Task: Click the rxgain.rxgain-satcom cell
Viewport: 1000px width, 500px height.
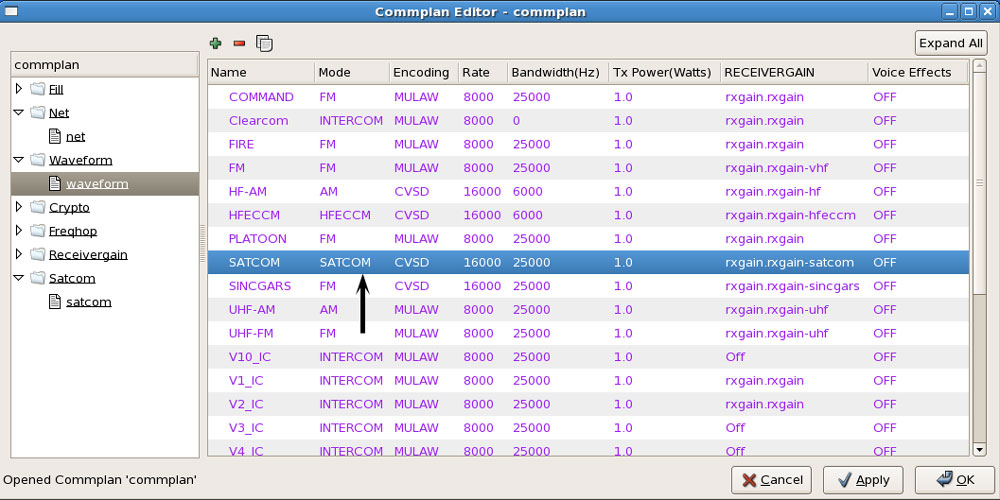Action: 790,262
